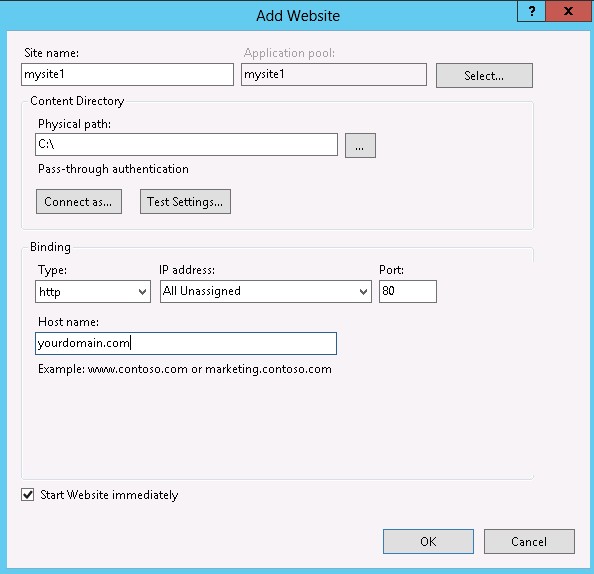Click the Add Website title bar
The image size is (594, 574).
pyautogui.click(x=298, y=16)
